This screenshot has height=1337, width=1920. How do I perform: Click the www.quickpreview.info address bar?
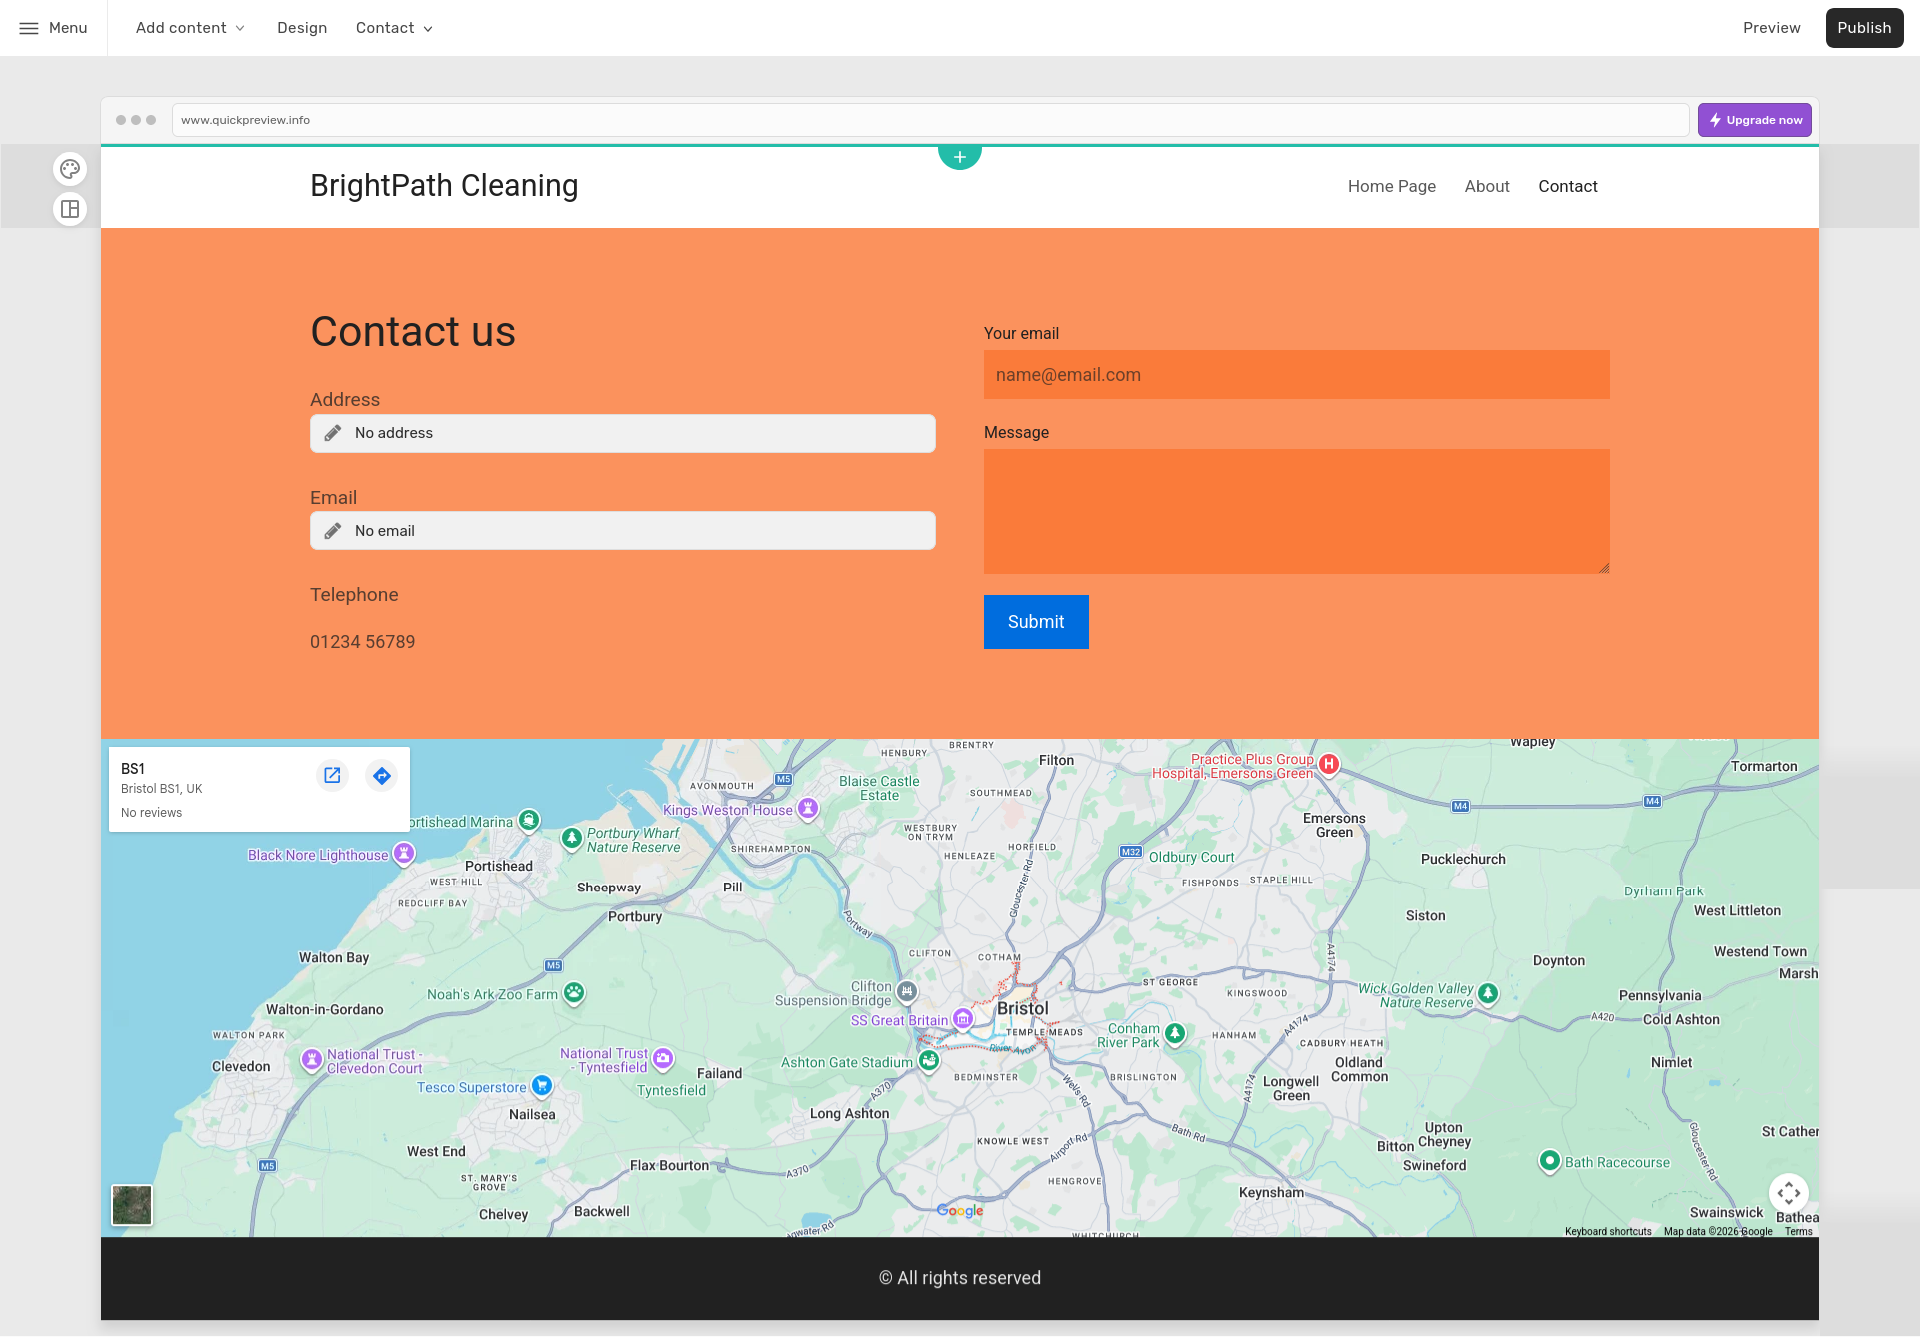pyautogui.click(x=930, y=120)
